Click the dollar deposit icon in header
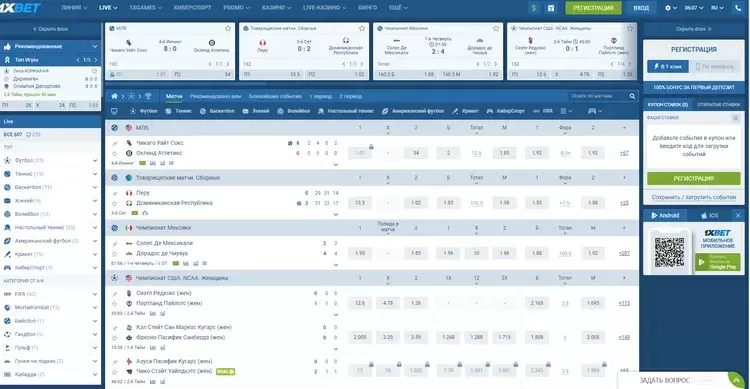Image resolution: width=750 pixels, height=389 pixels. 534,8
